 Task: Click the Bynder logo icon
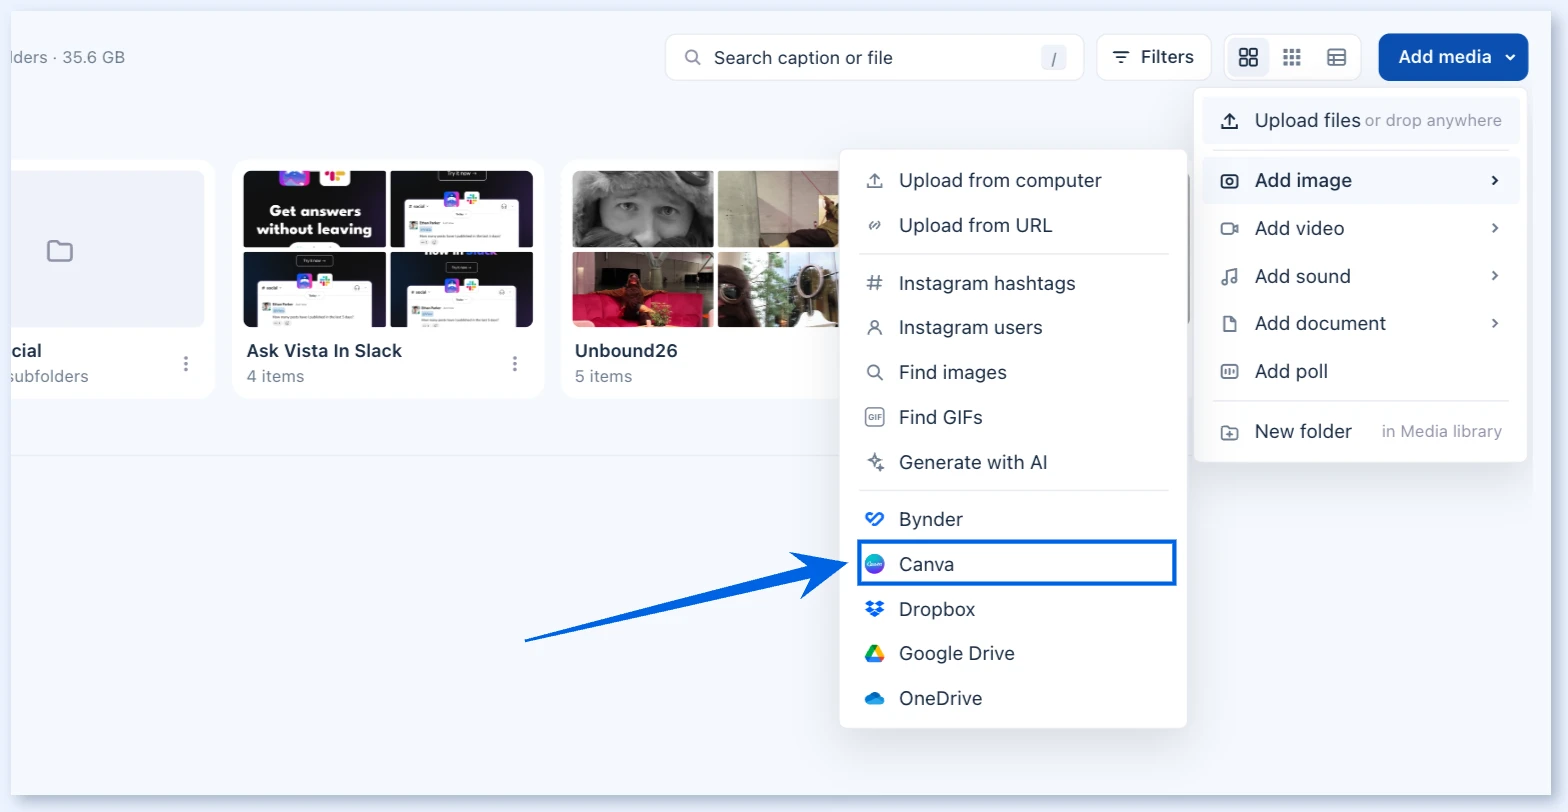pyautogui.click(x=875, y=519)
